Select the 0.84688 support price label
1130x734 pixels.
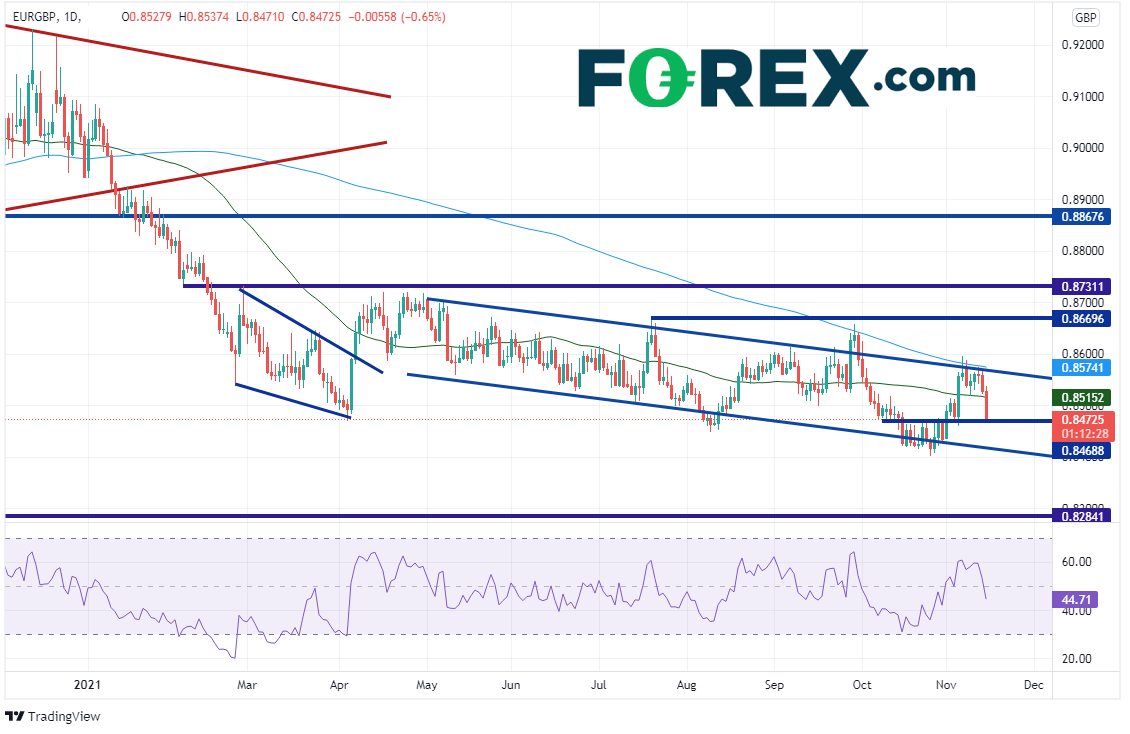(1084, 452)
